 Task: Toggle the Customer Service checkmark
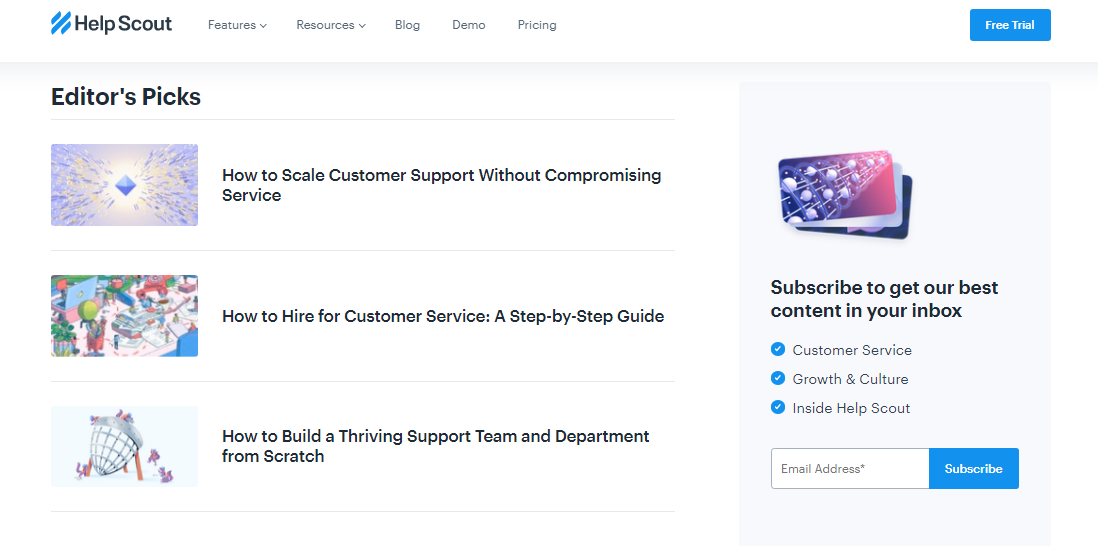[778, 349]
